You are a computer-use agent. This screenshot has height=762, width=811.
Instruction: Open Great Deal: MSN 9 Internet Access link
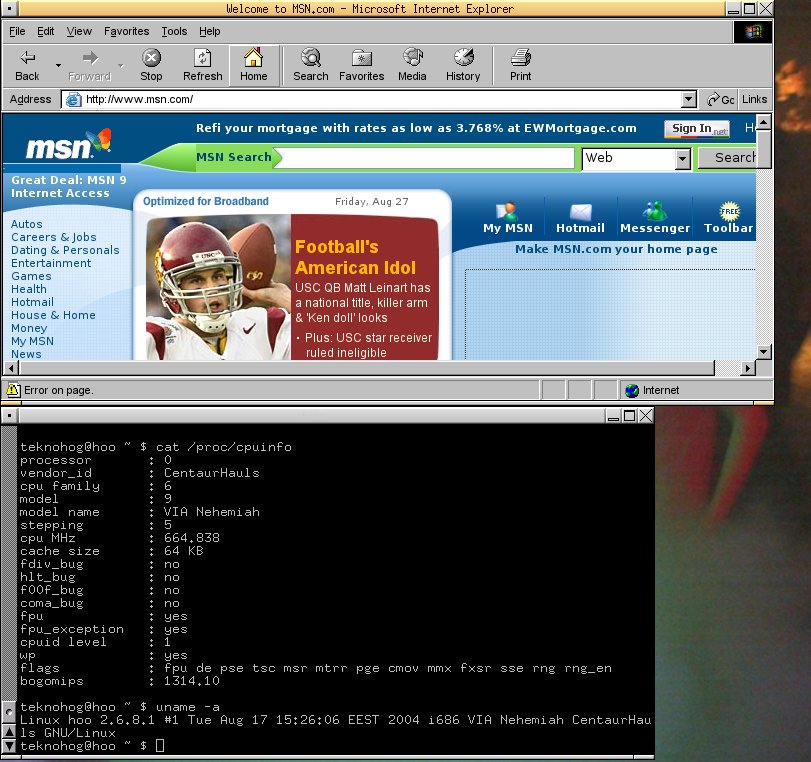pyautogui.click(x=68, y=186)
